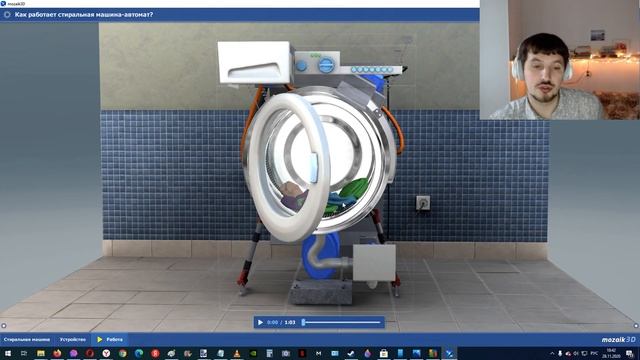Open Yandex Browser white Y icon

click(x=106, y=353)
